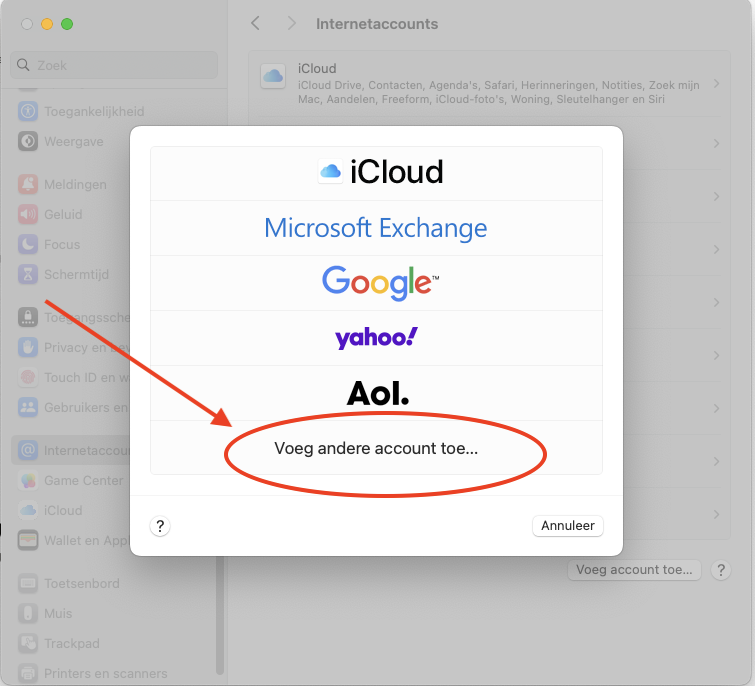Image resolution: width=755 pixels, height=686 pixels.
Task: Choose the Aol account provider
Action: click(376, 393)
